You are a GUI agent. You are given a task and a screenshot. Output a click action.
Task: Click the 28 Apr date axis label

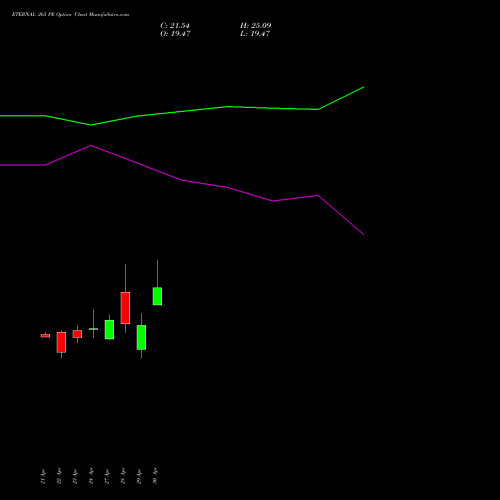123,476
